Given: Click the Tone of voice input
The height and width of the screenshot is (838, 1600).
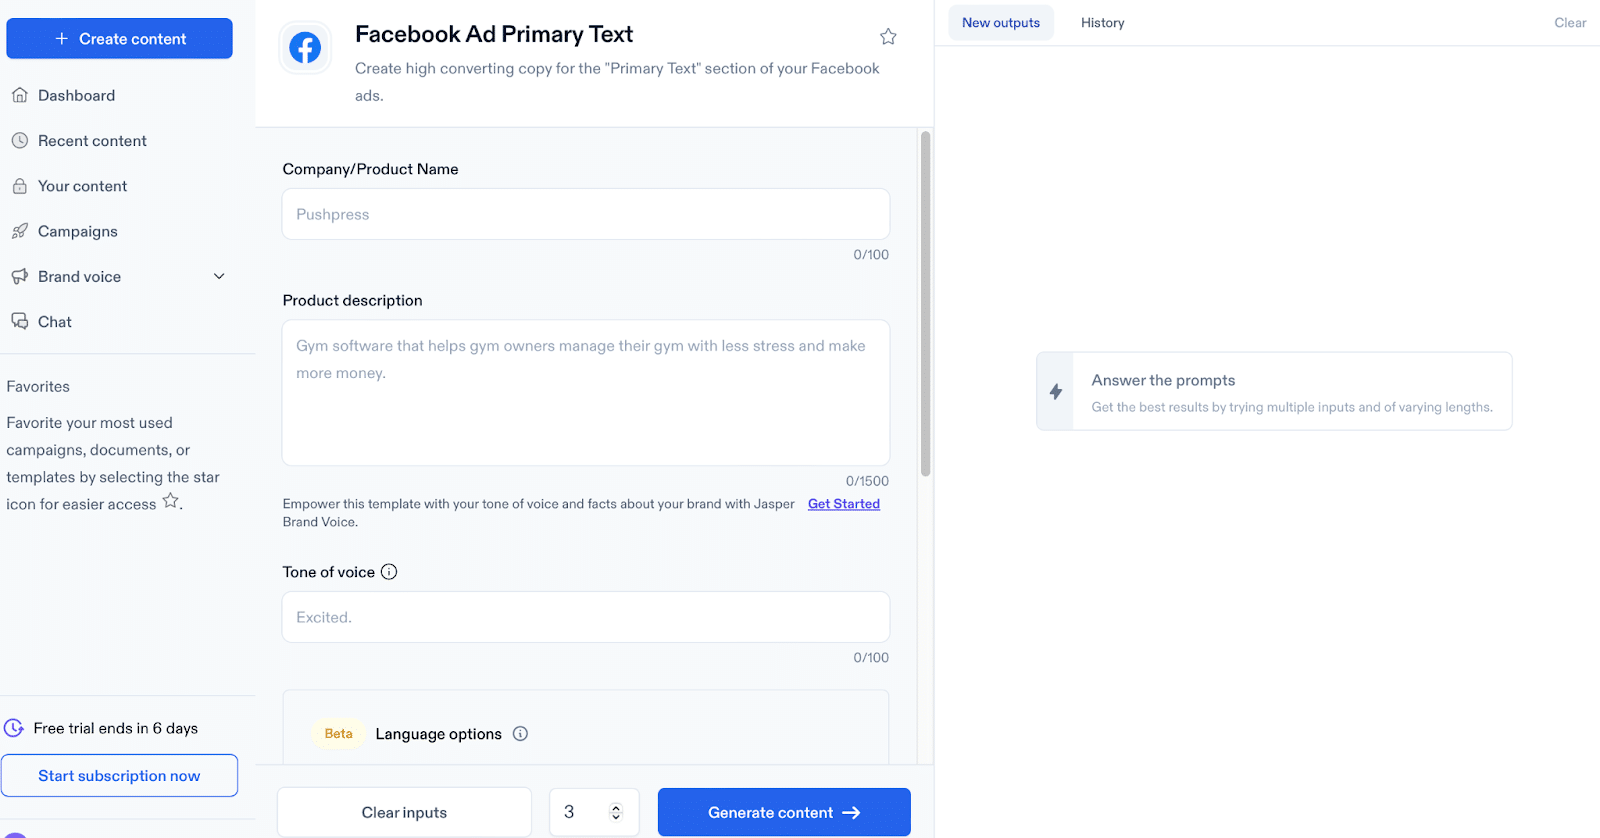Looking at the screenshot, I should 586,617.
